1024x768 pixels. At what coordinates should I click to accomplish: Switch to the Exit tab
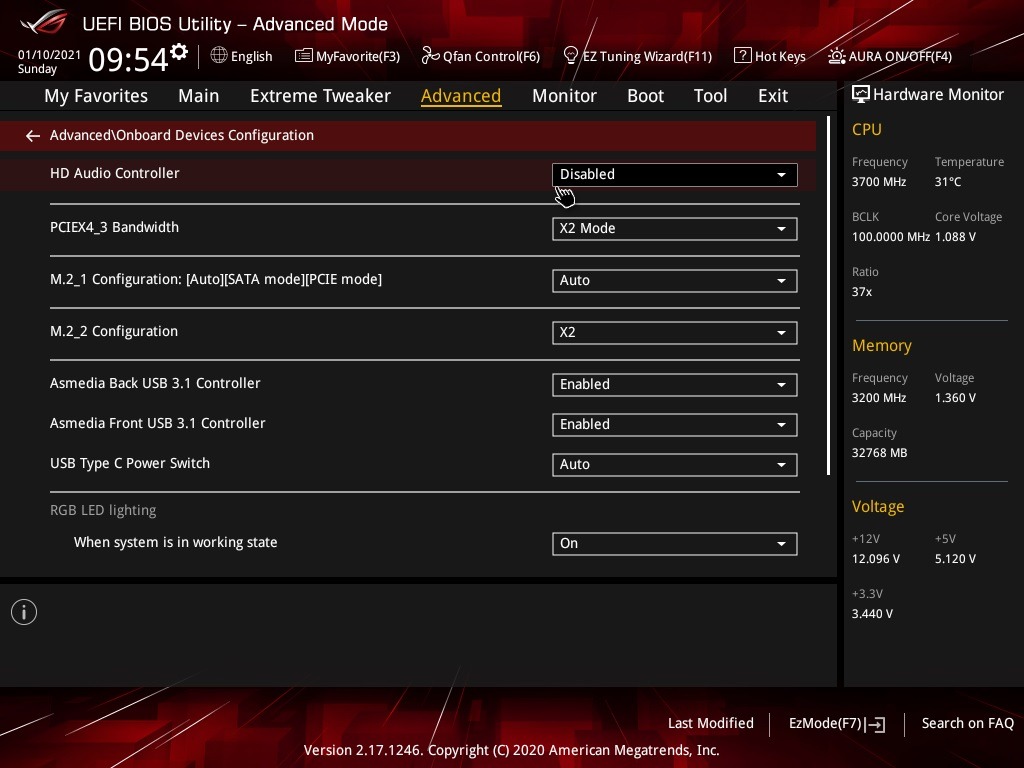coord(773,96)
